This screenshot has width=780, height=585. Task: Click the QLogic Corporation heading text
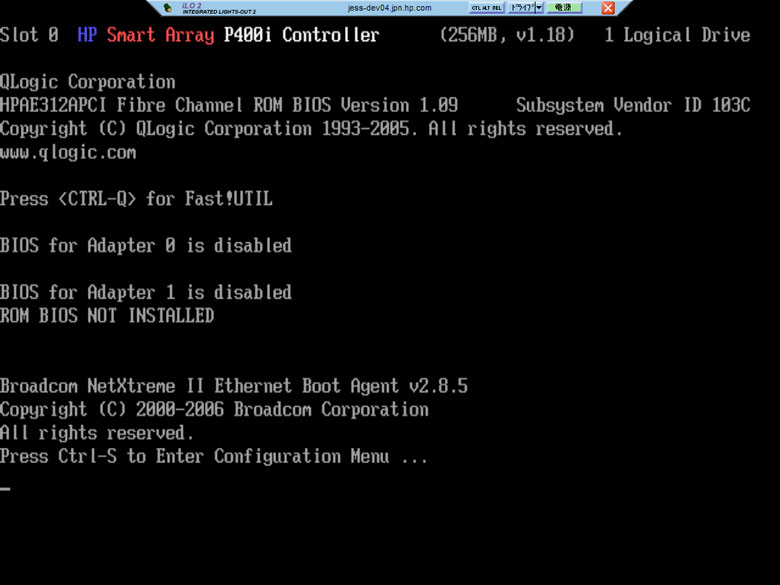[88, 82]
